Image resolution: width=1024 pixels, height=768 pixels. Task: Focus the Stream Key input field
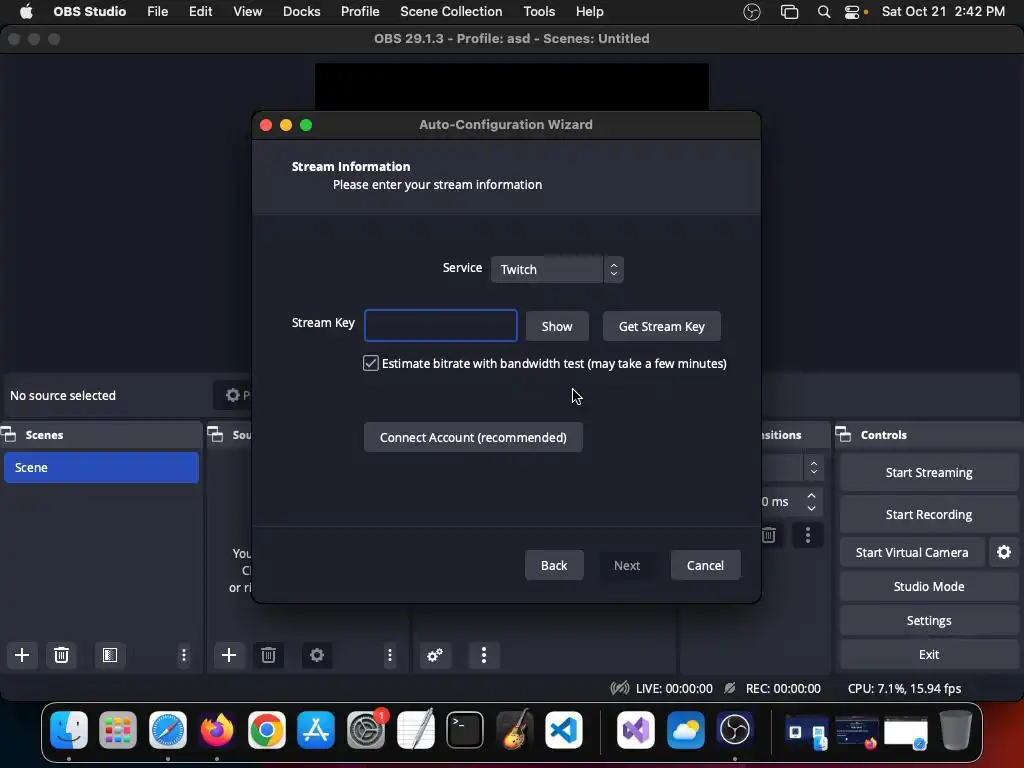tap(441, 325)
